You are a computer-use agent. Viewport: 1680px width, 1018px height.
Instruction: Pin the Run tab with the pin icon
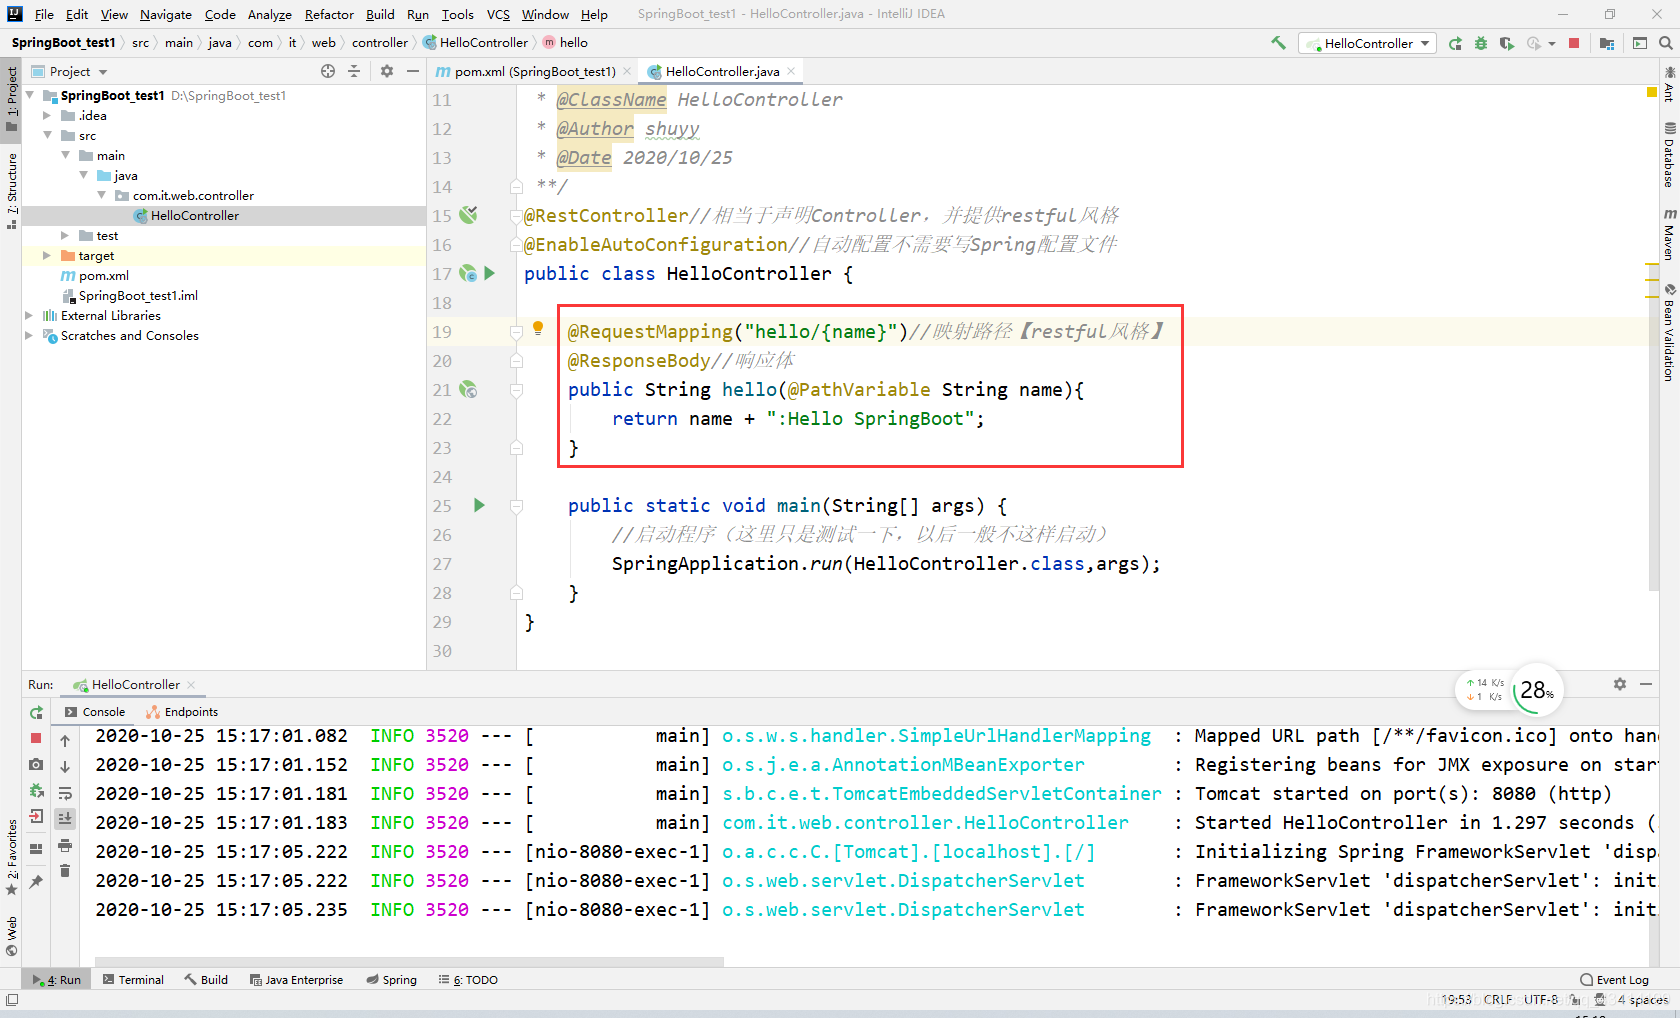pos(36,881)
